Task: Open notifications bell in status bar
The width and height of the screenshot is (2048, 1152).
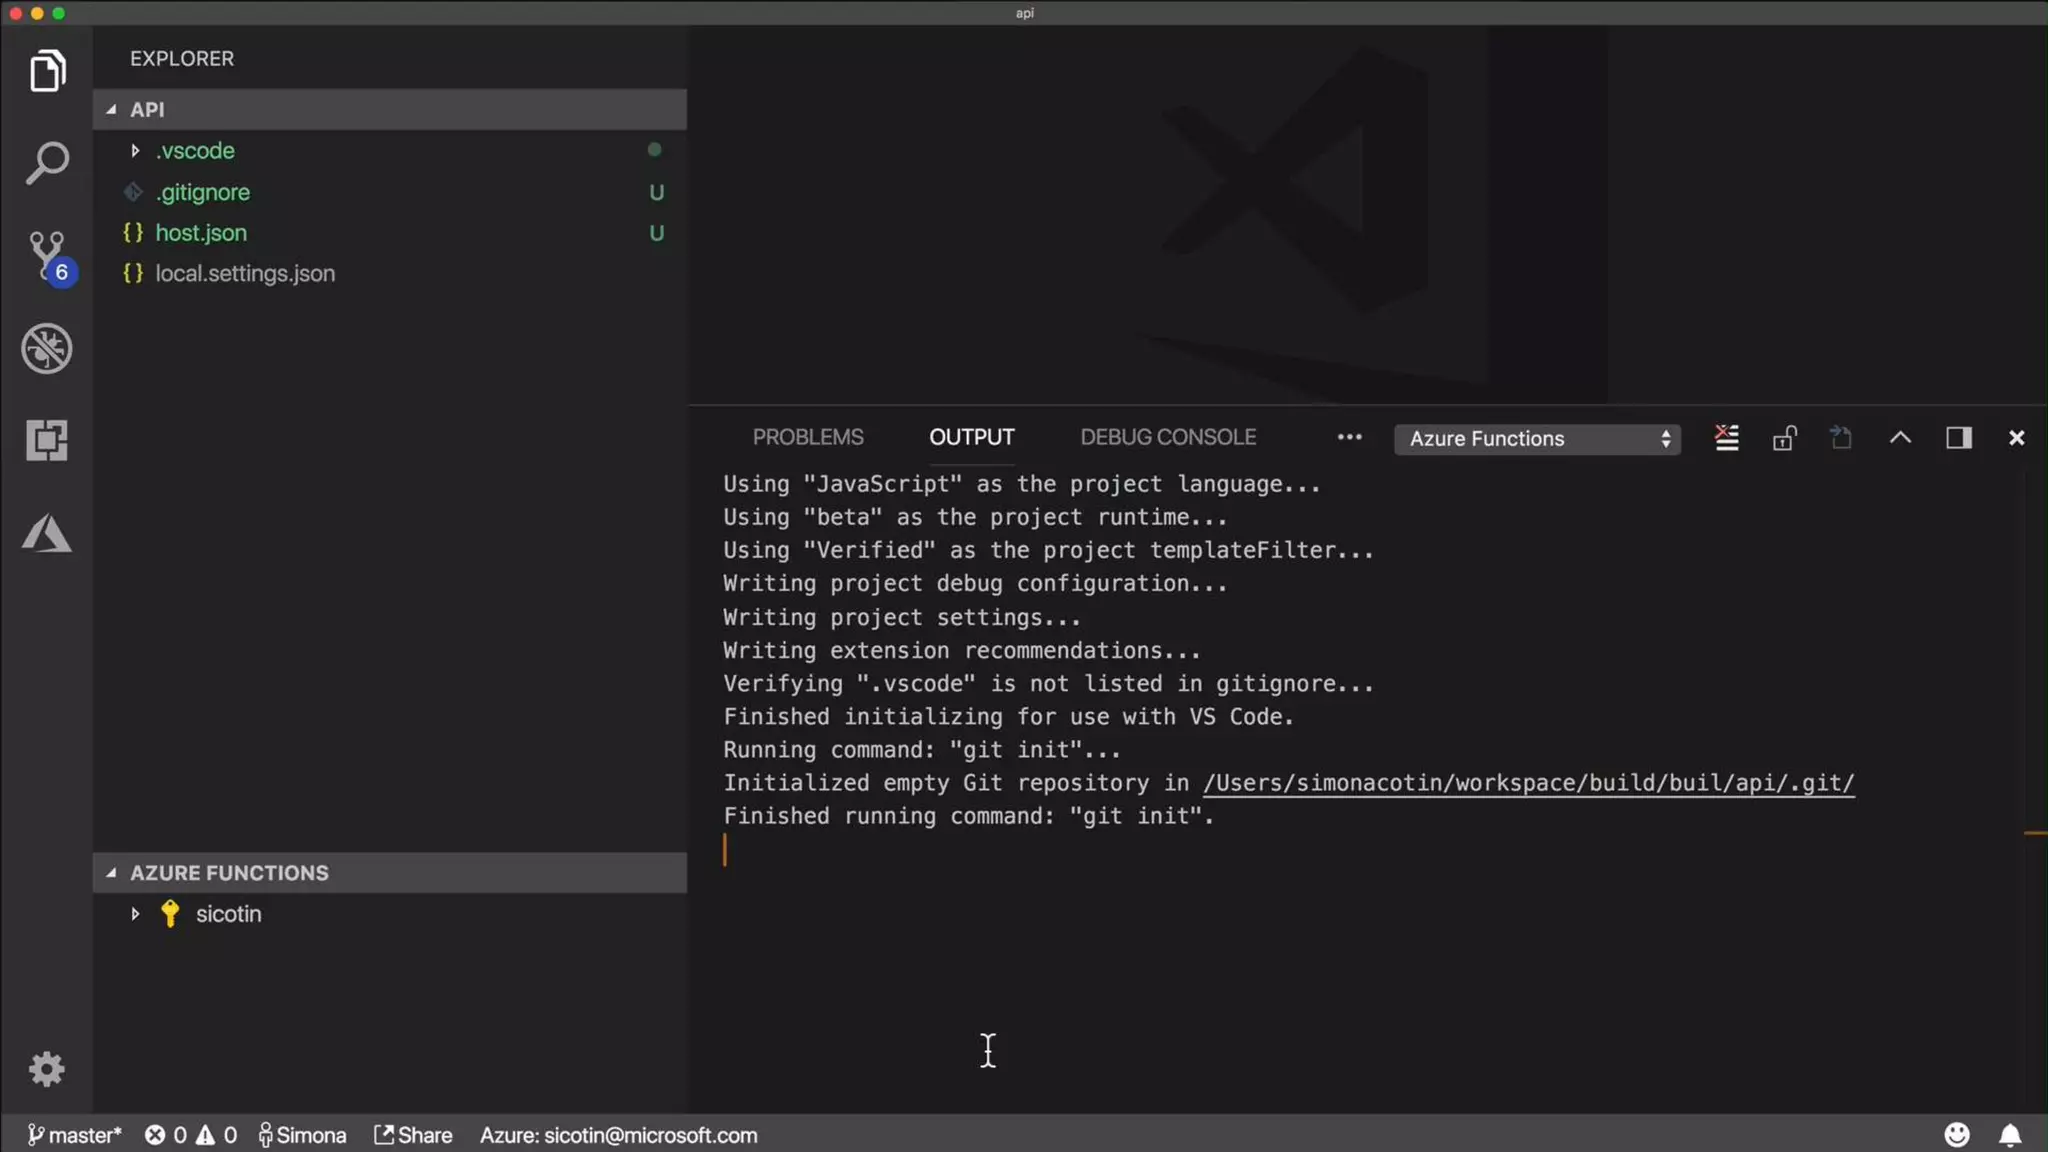Action: coord(2010,1135)
